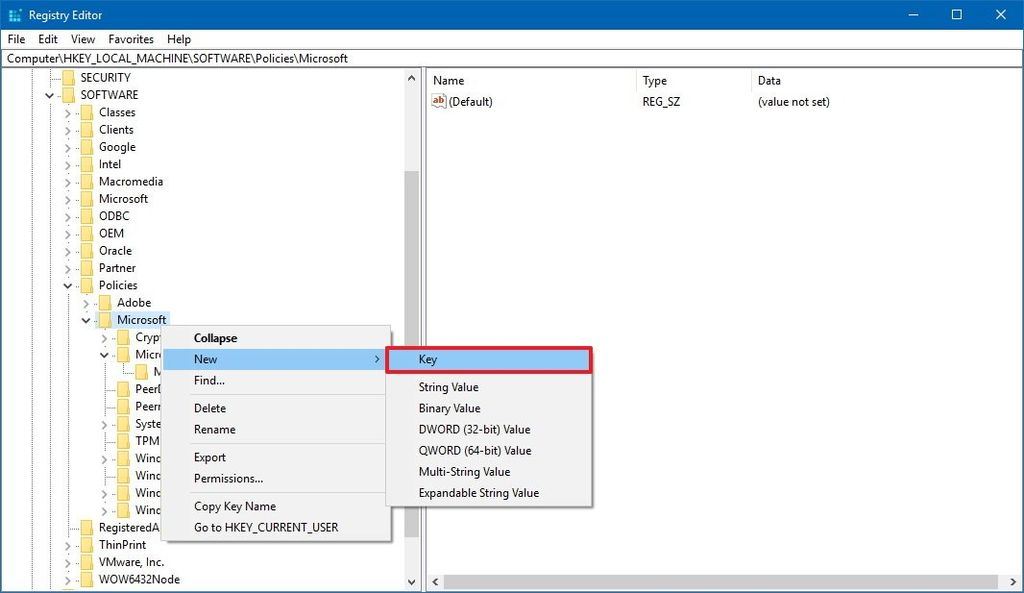1024x593 pixels.
Task: Collapse the Policies key using its chevron
Action: 67,285
